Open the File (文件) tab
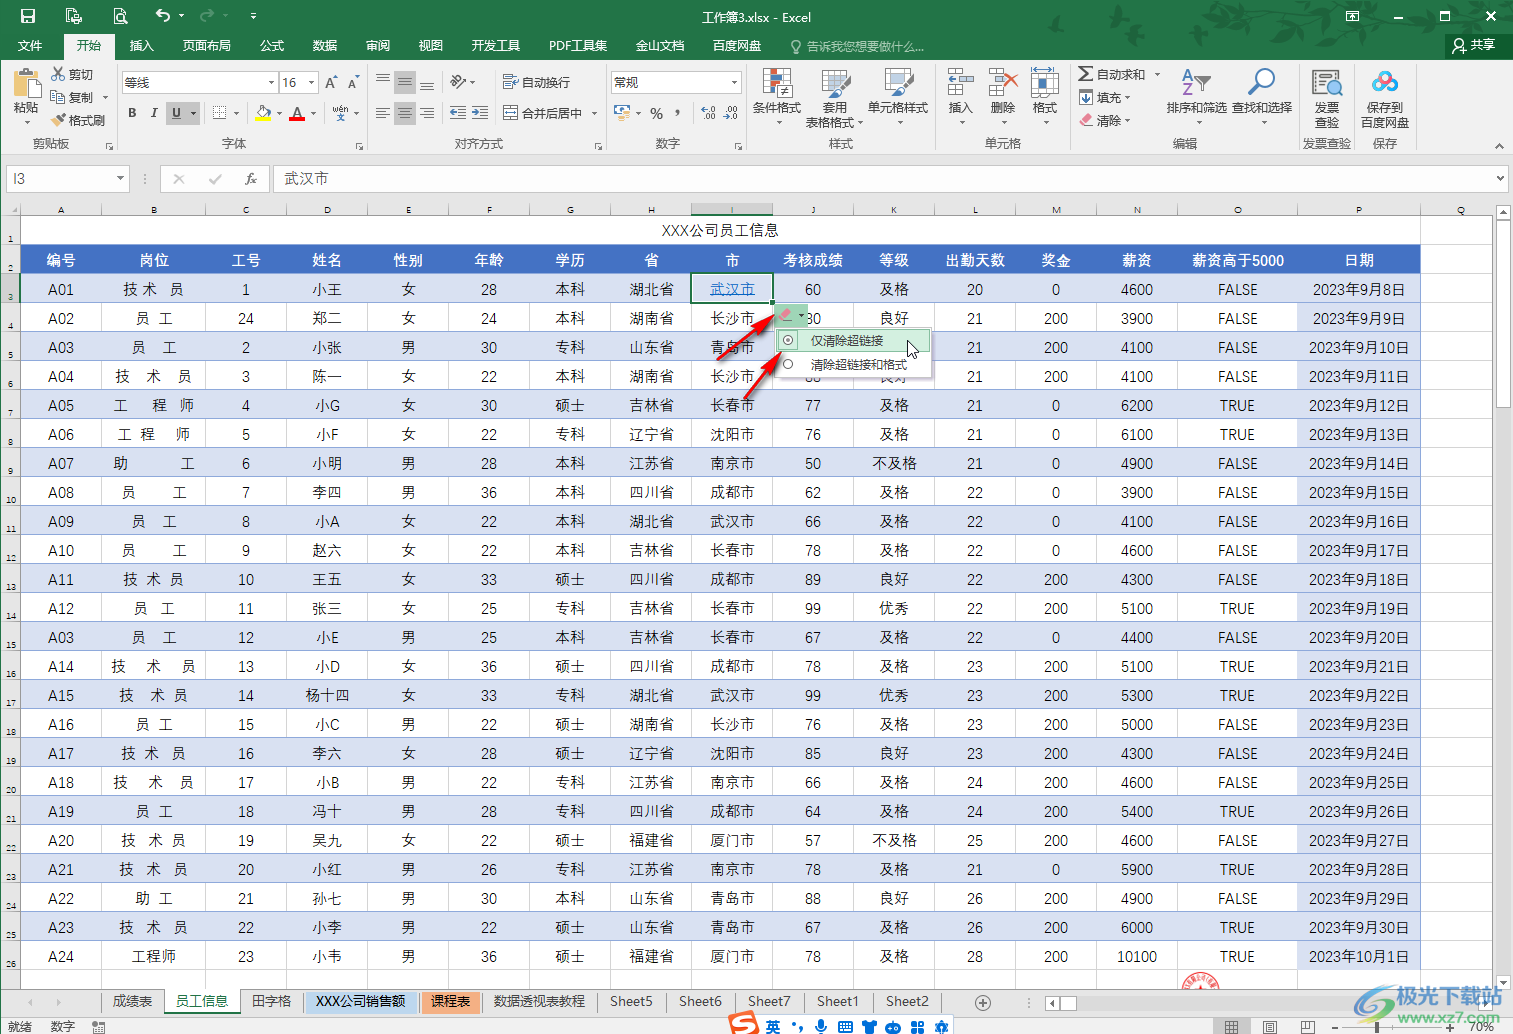 pyautogui.click(x=30, y=46)
